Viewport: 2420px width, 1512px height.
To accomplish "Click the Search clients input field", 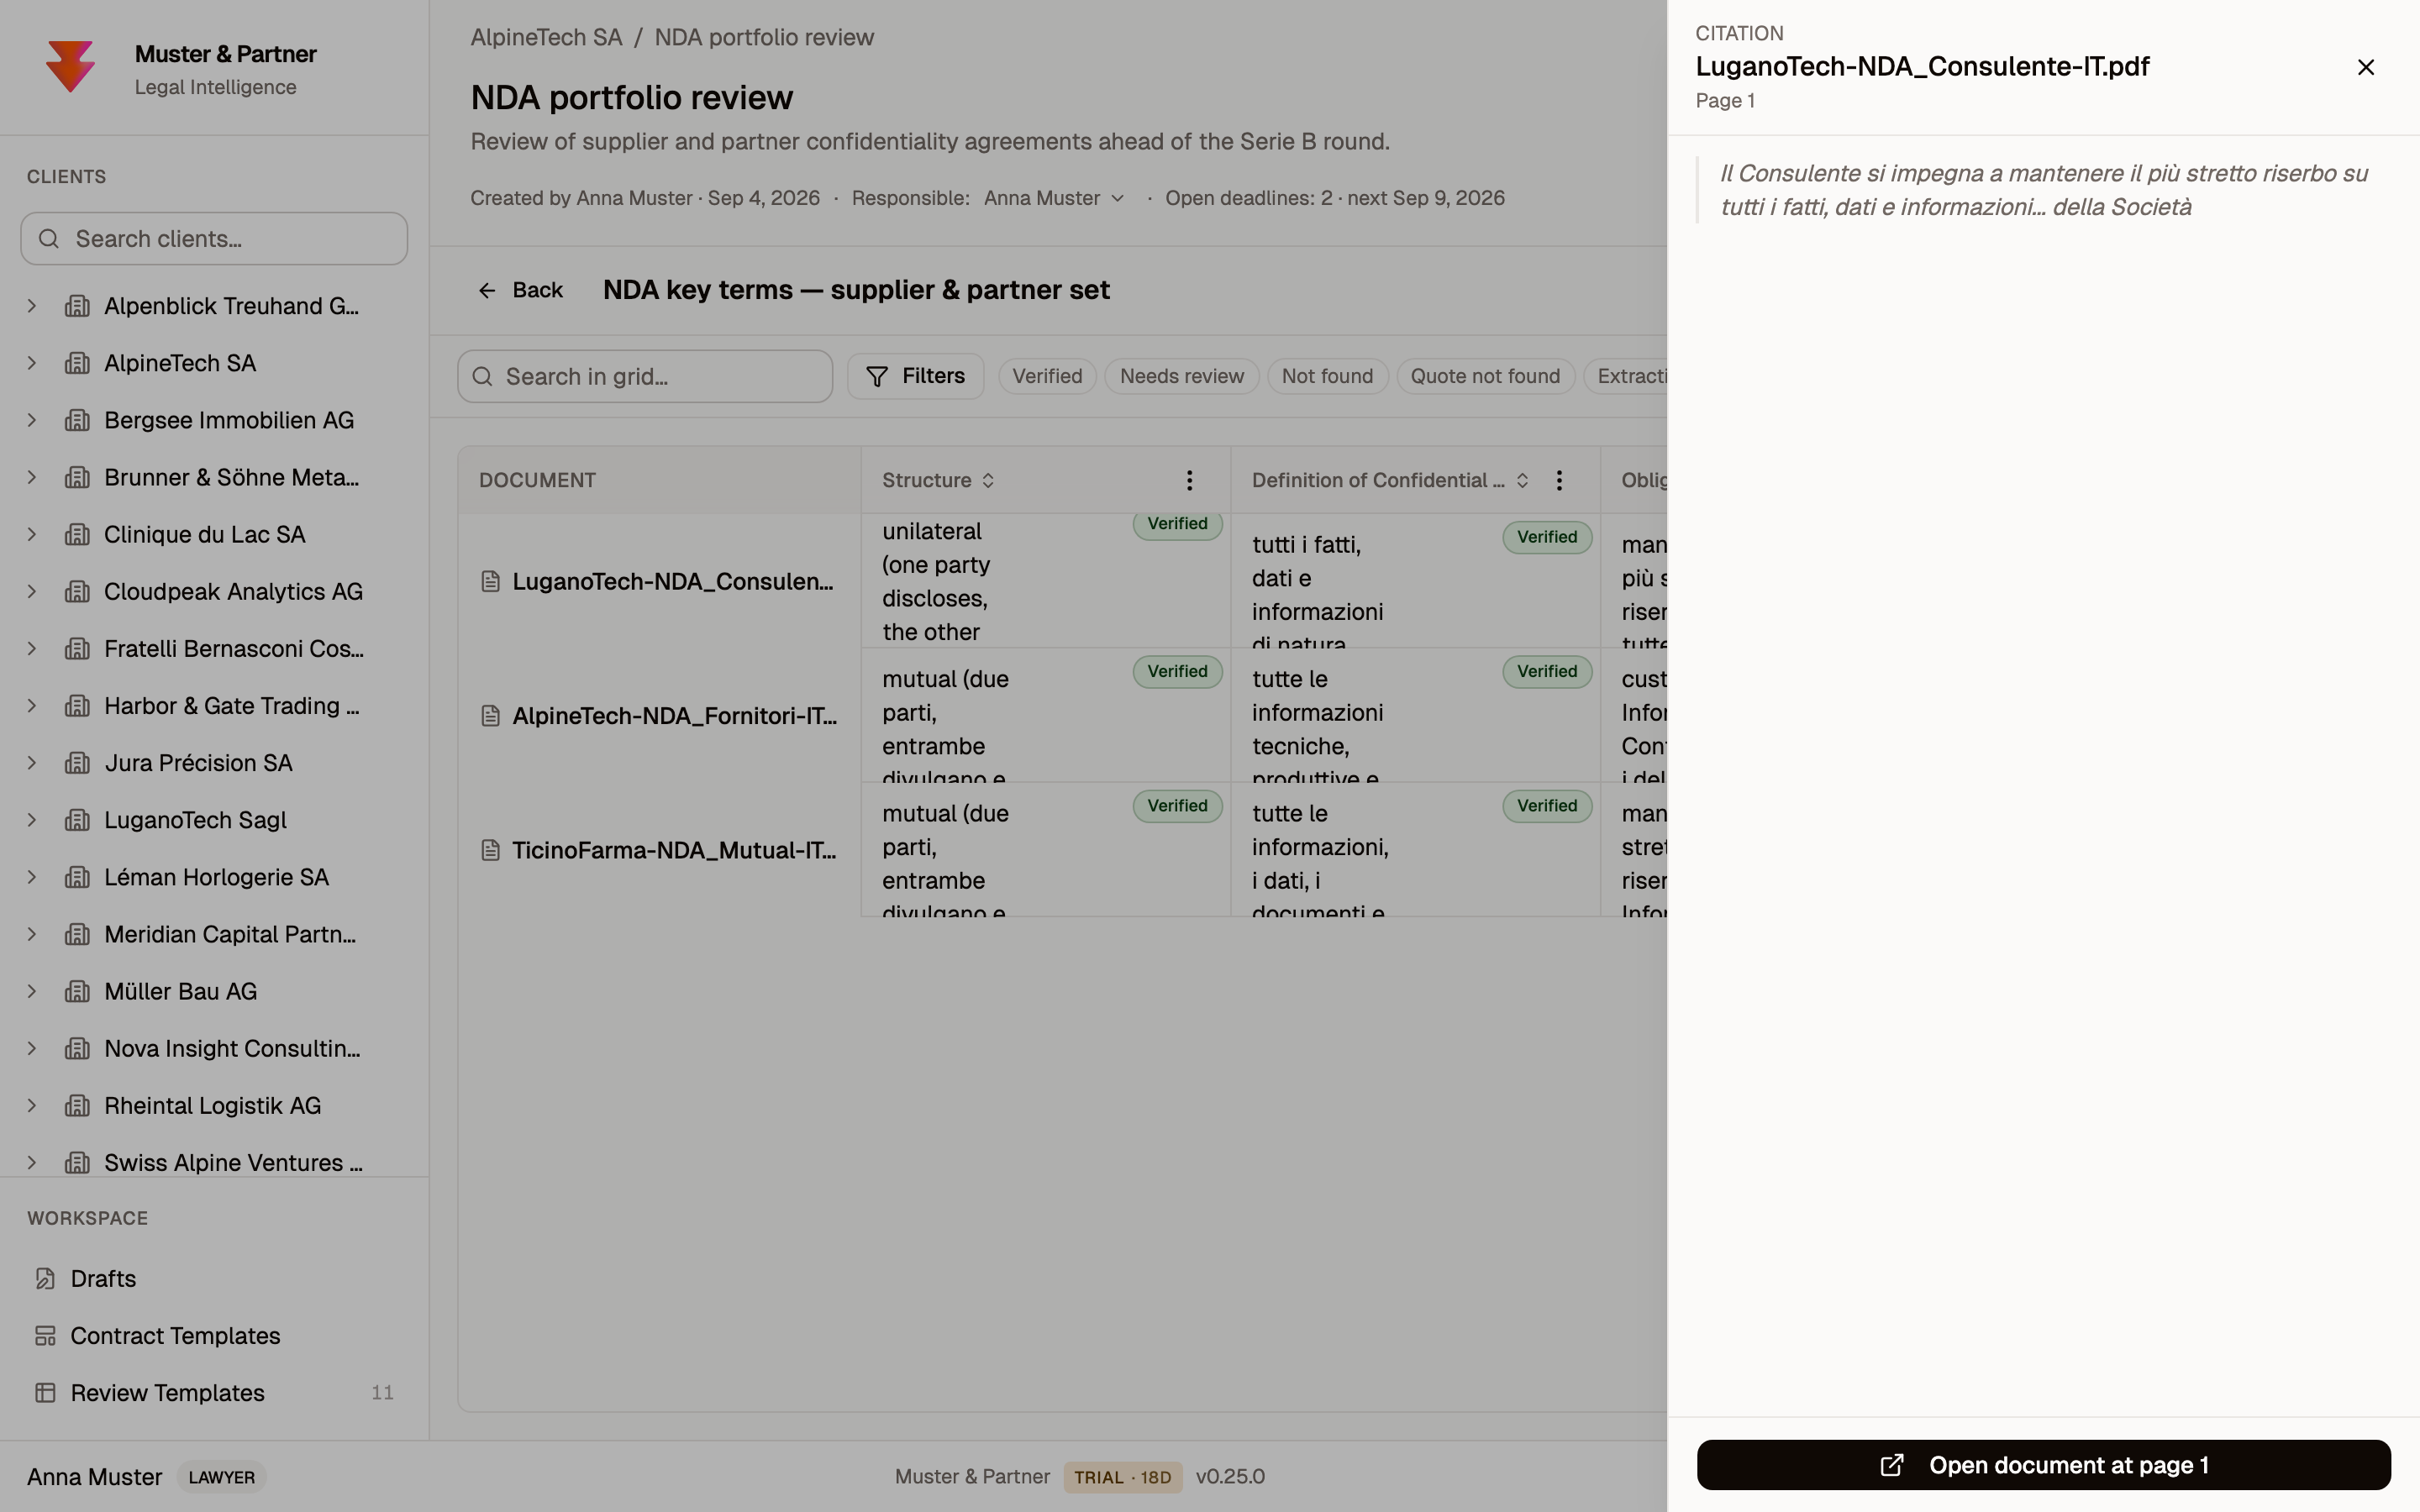I will (214, 238).
